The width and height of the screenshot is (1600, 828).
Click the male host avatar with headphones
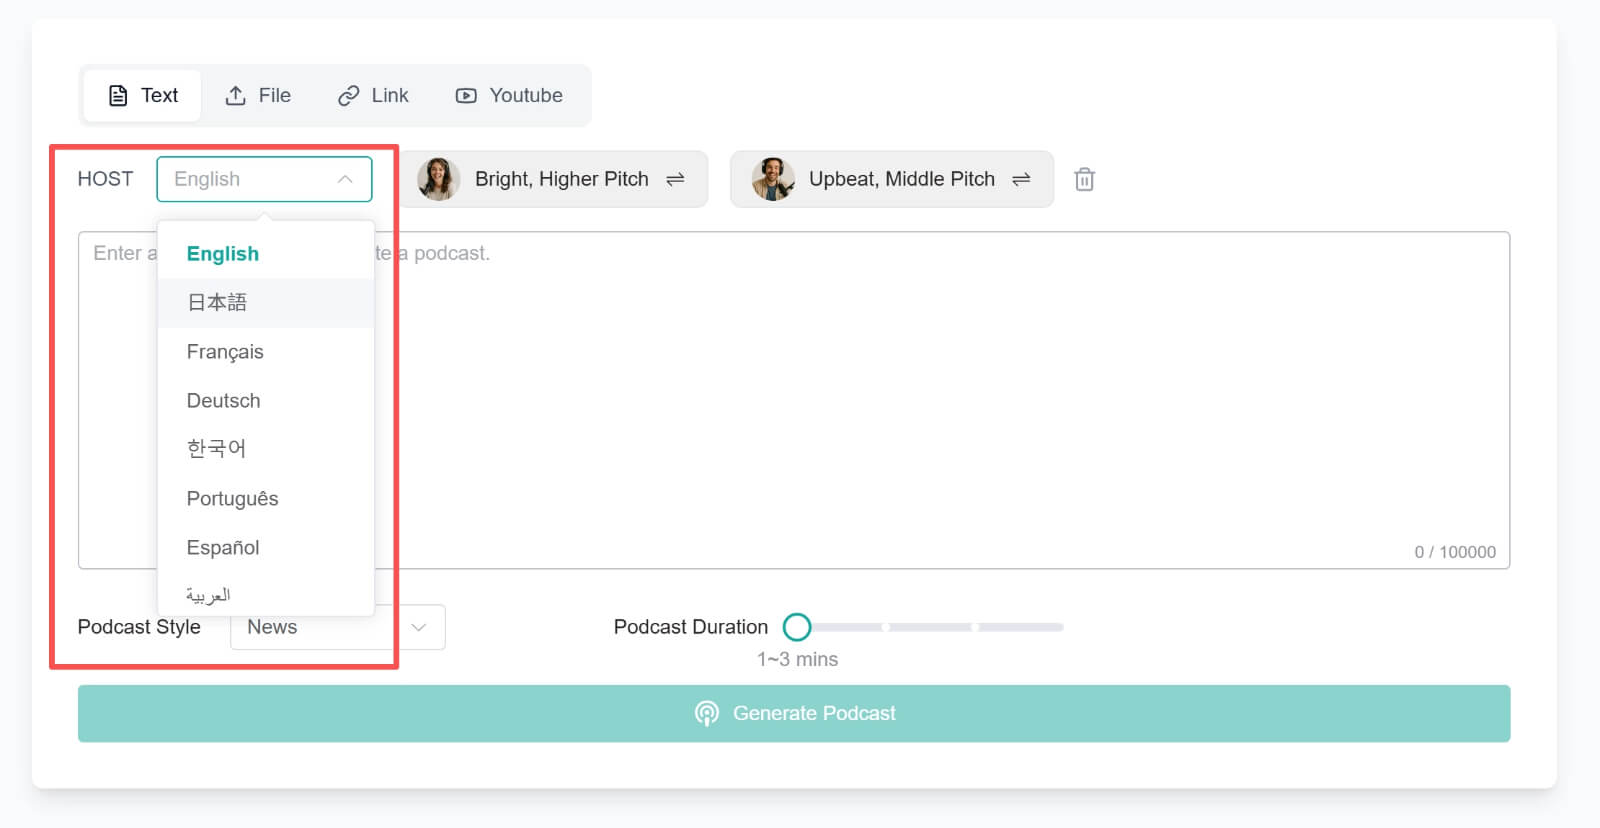pos(773,179)
